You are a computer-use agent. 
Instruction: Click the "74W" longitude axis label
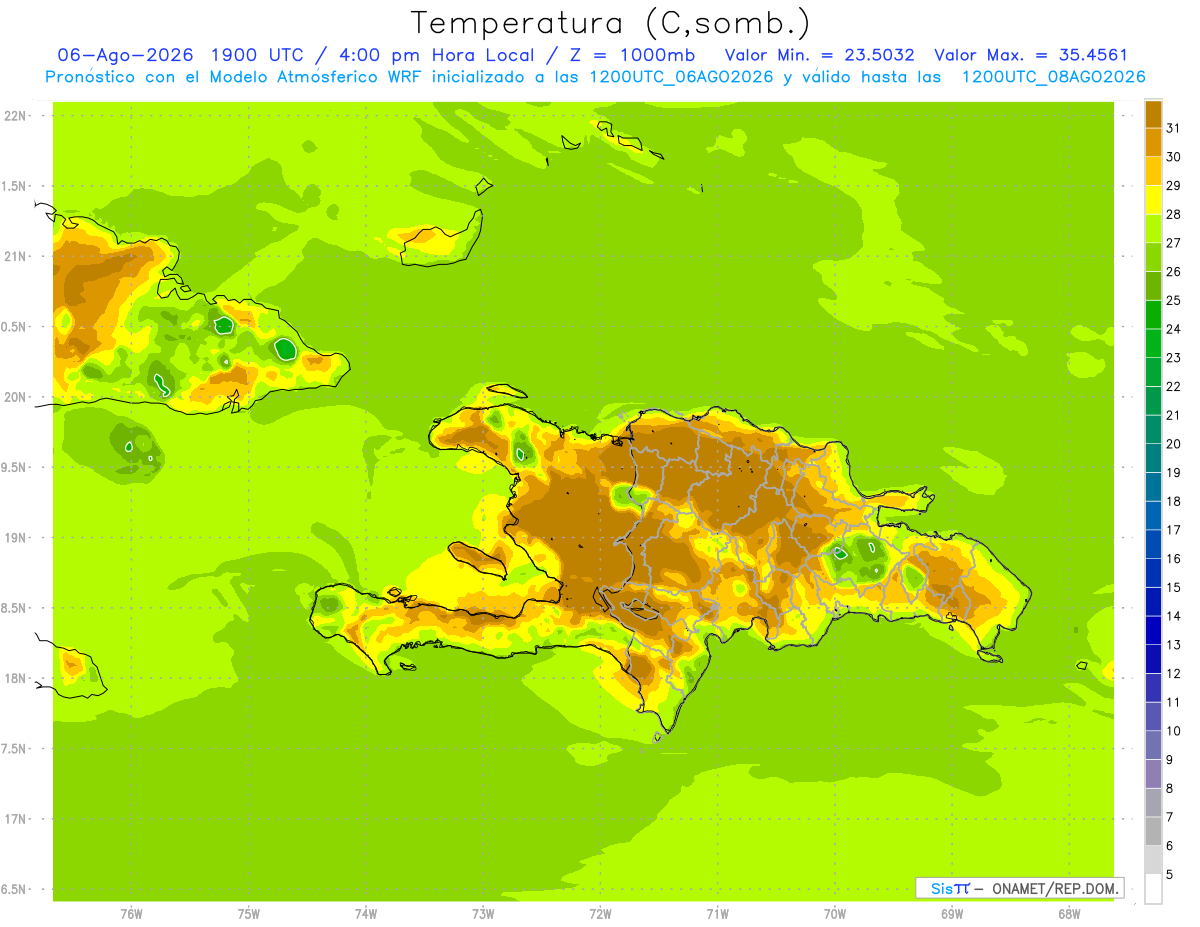click(x=365, y=914)
